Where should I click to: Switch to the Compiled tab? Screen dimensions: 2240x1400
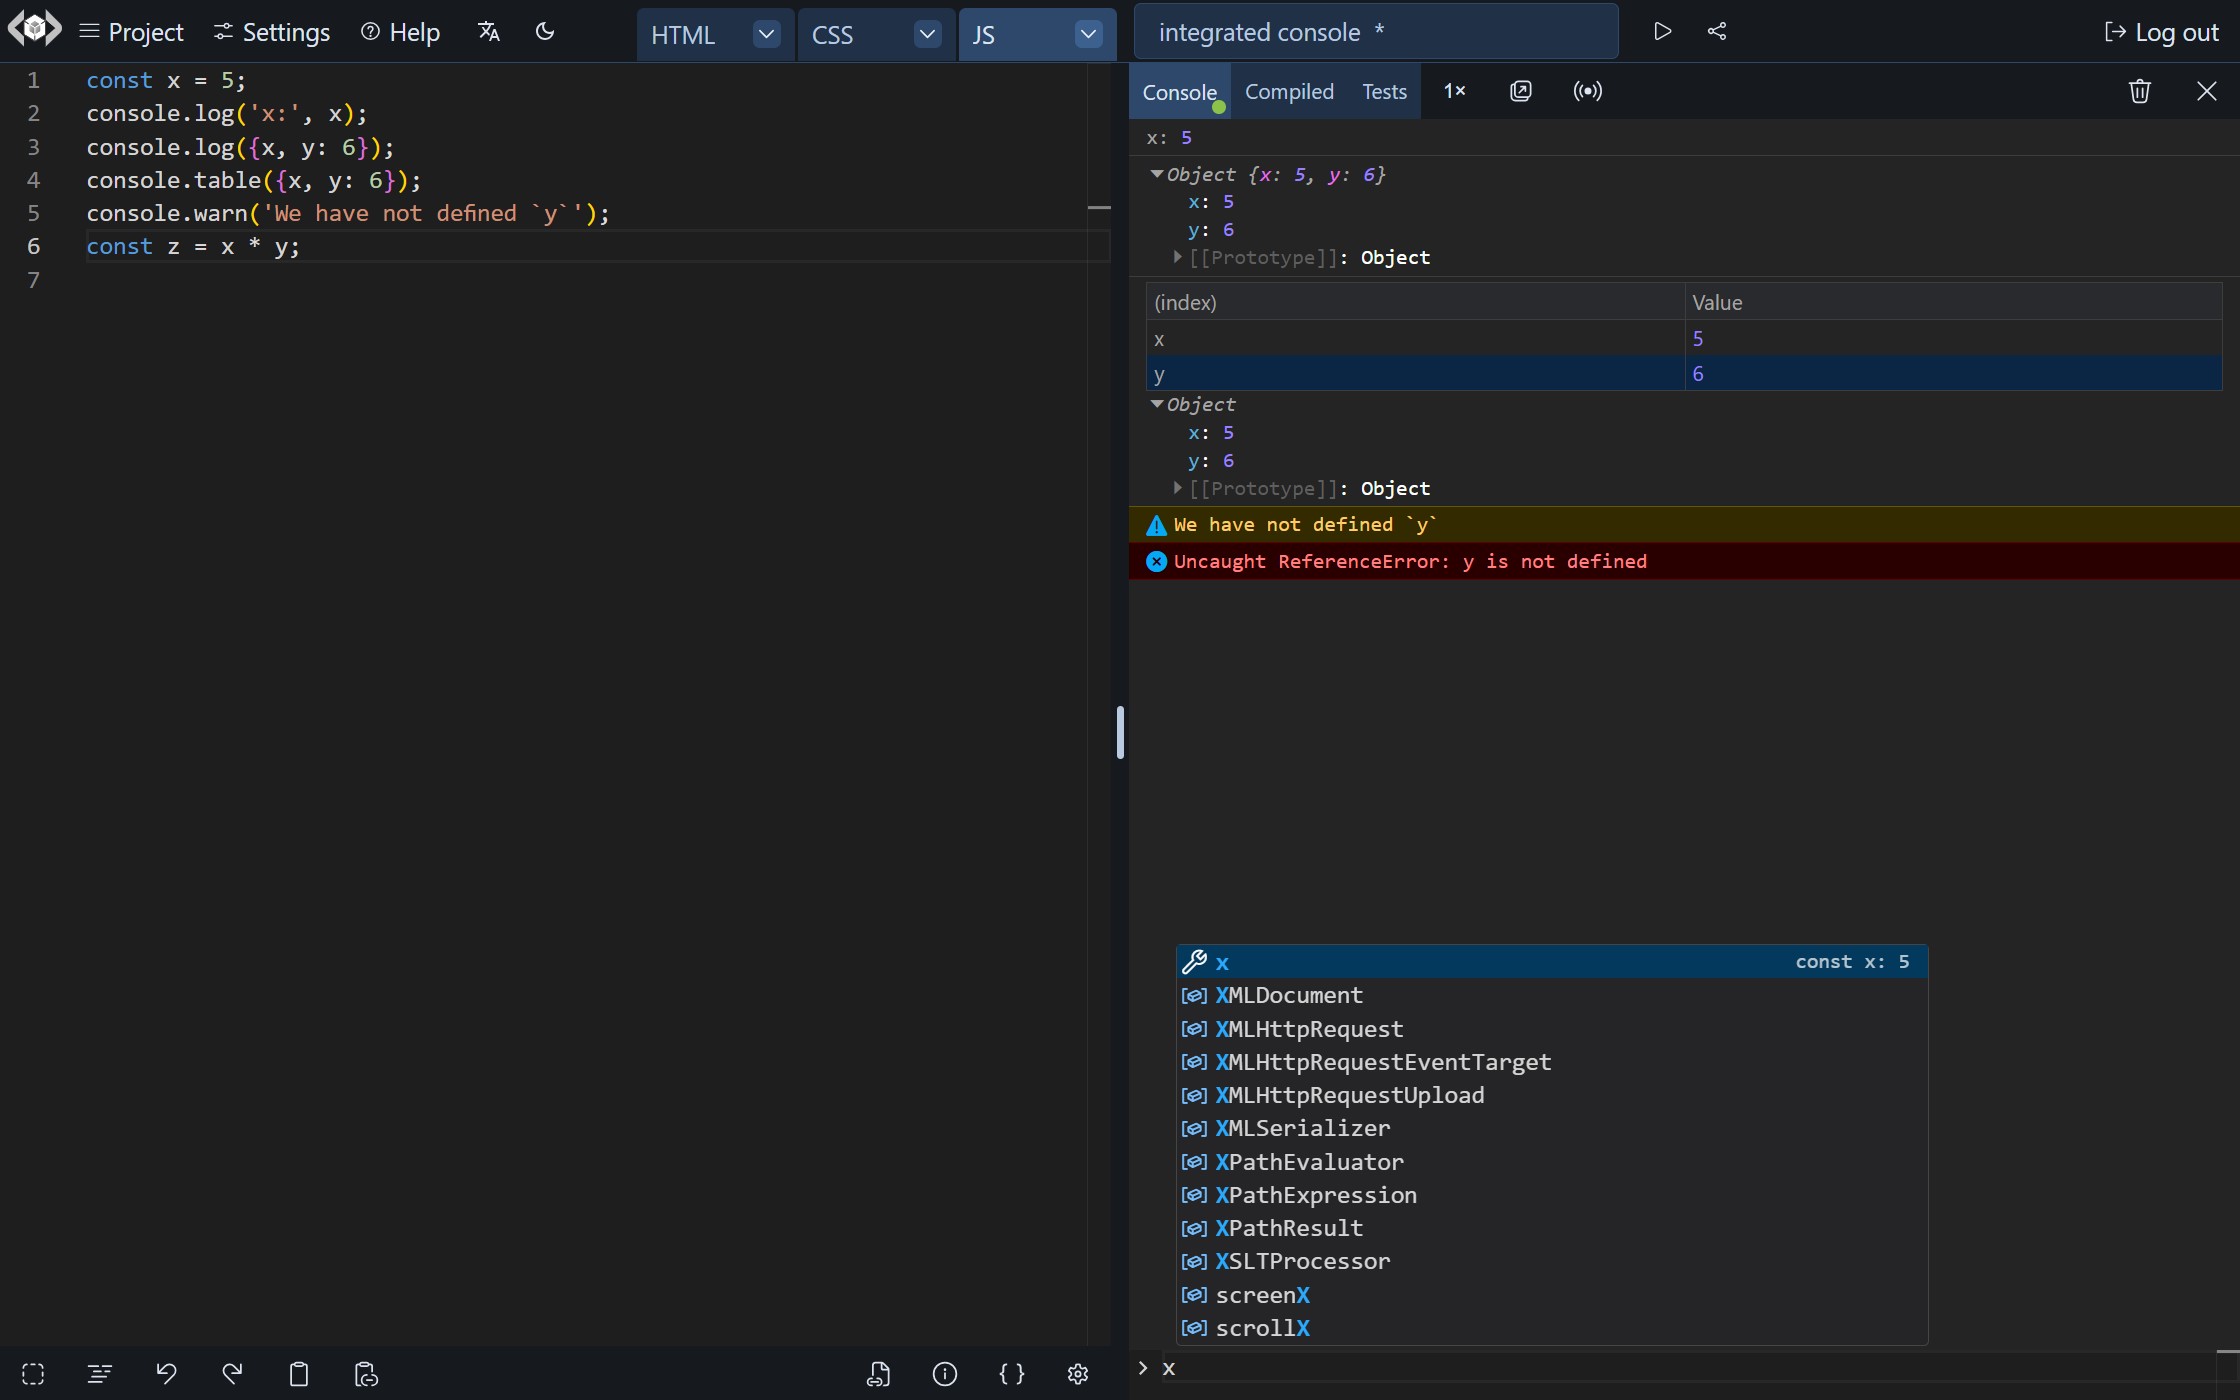click(x=1289, y=91)
